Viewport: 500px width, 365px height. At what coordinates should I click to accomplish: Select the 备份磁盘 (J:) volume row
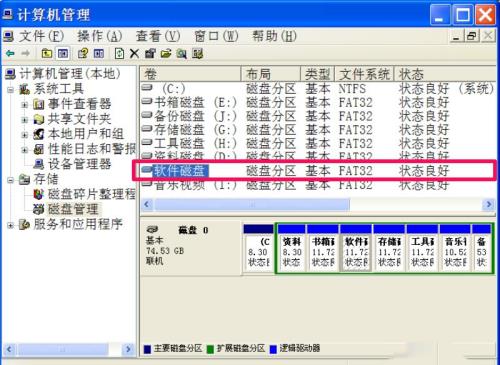tap(317, 116)
